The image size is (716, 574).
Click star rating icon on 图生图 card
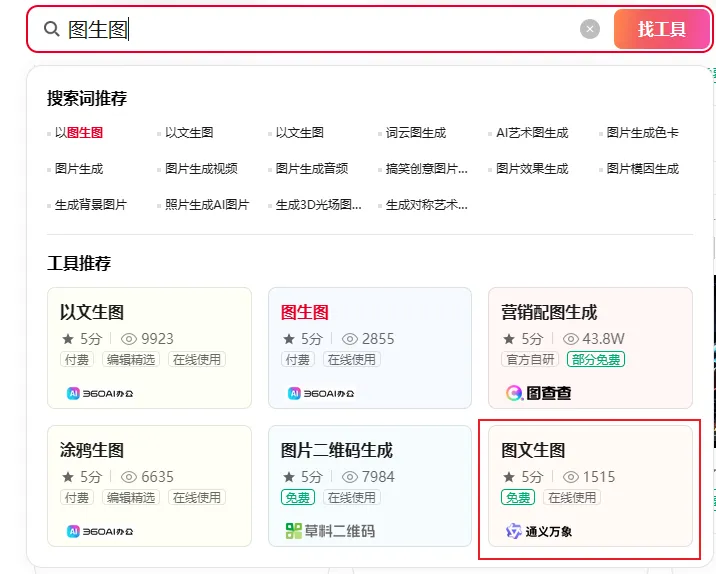tap(289, 339)
